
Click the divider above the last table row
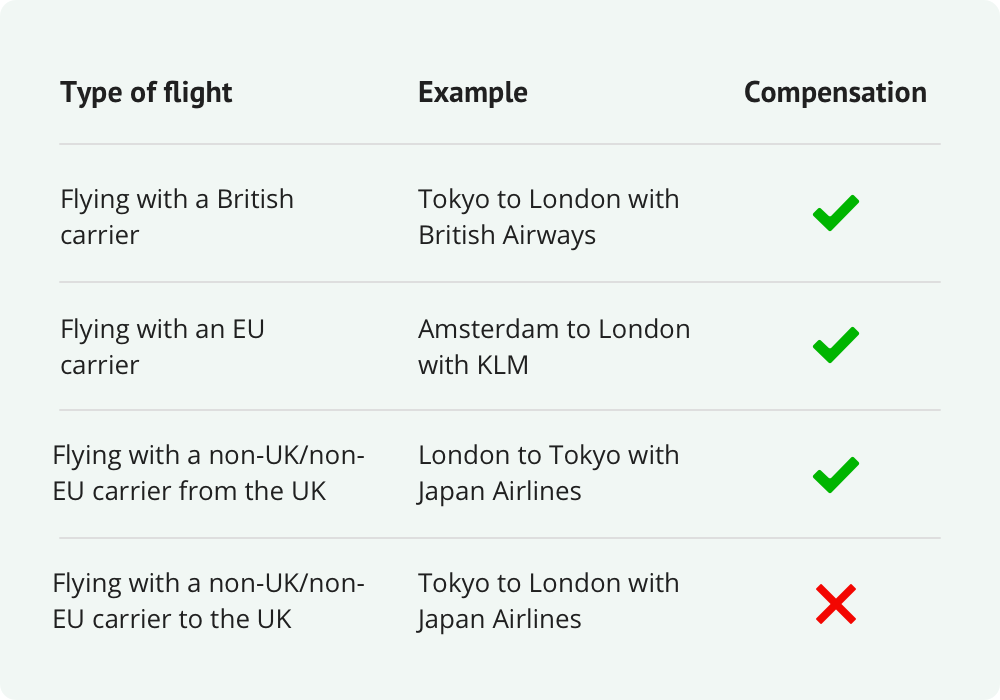tap(500, 538)
